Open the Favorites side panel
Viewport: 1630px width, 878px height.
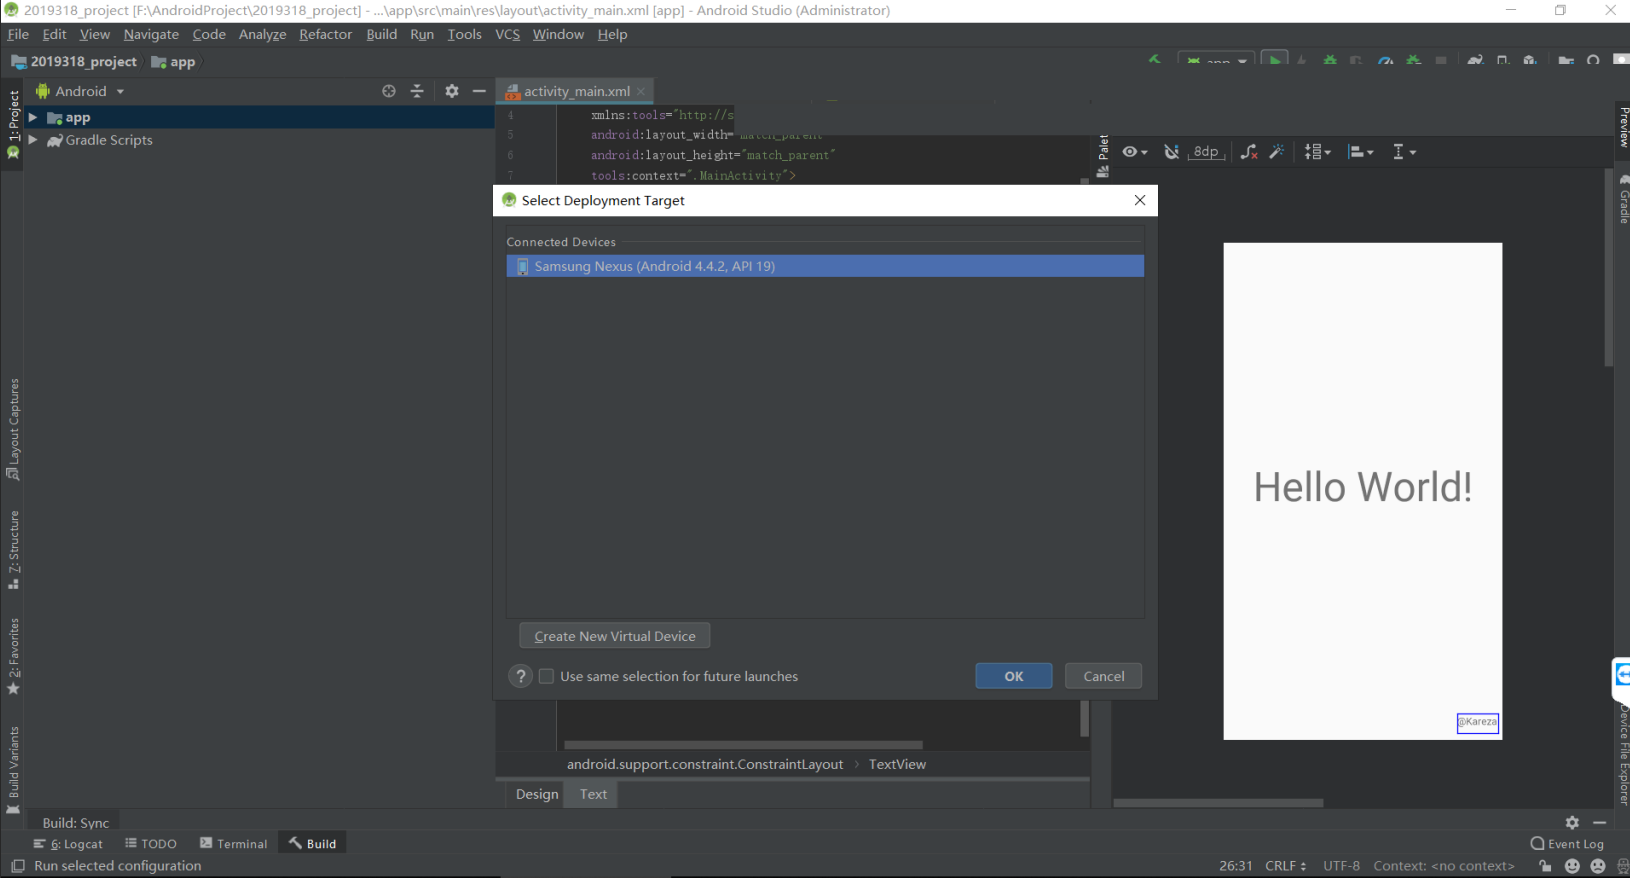point(14,656)
